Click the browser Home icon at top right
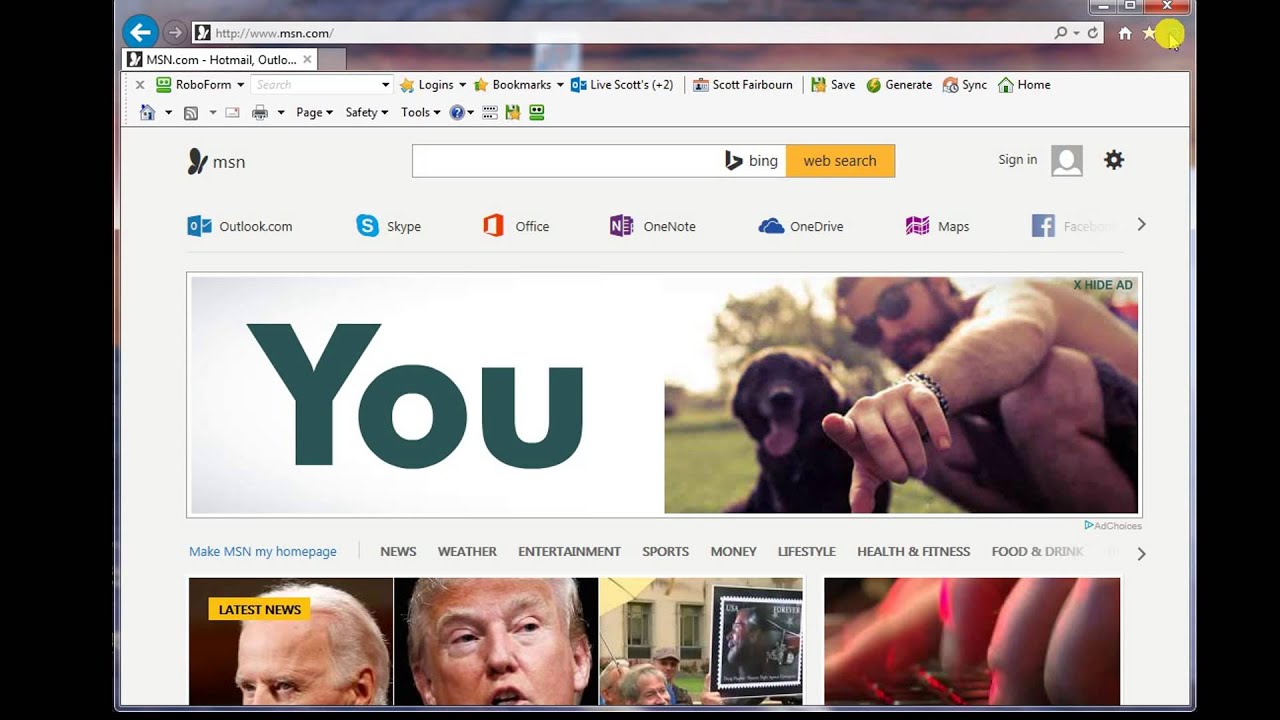Viewport: 1280px width, 720px height. (x=1125, y=33)
